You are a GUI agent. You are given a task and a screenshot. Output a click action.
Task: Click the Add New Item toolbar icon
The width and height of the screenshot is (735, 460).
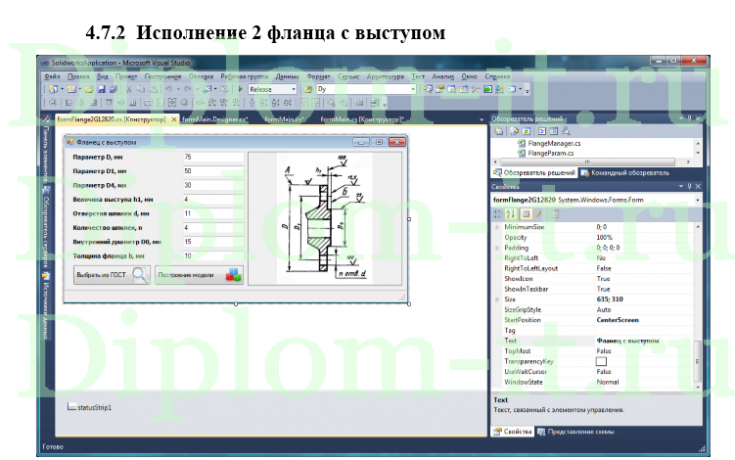point(71,89)
